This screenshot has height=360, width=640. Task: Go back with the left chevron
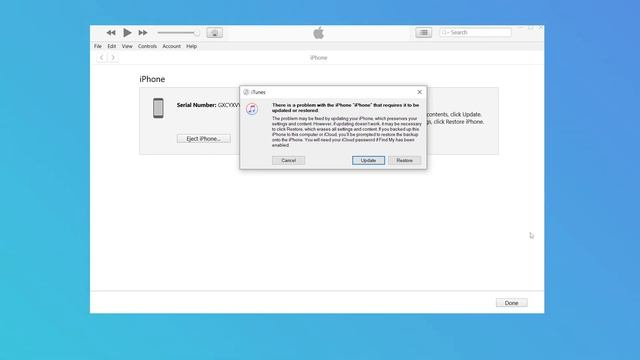pyautogui.click(x=101, y=58)
